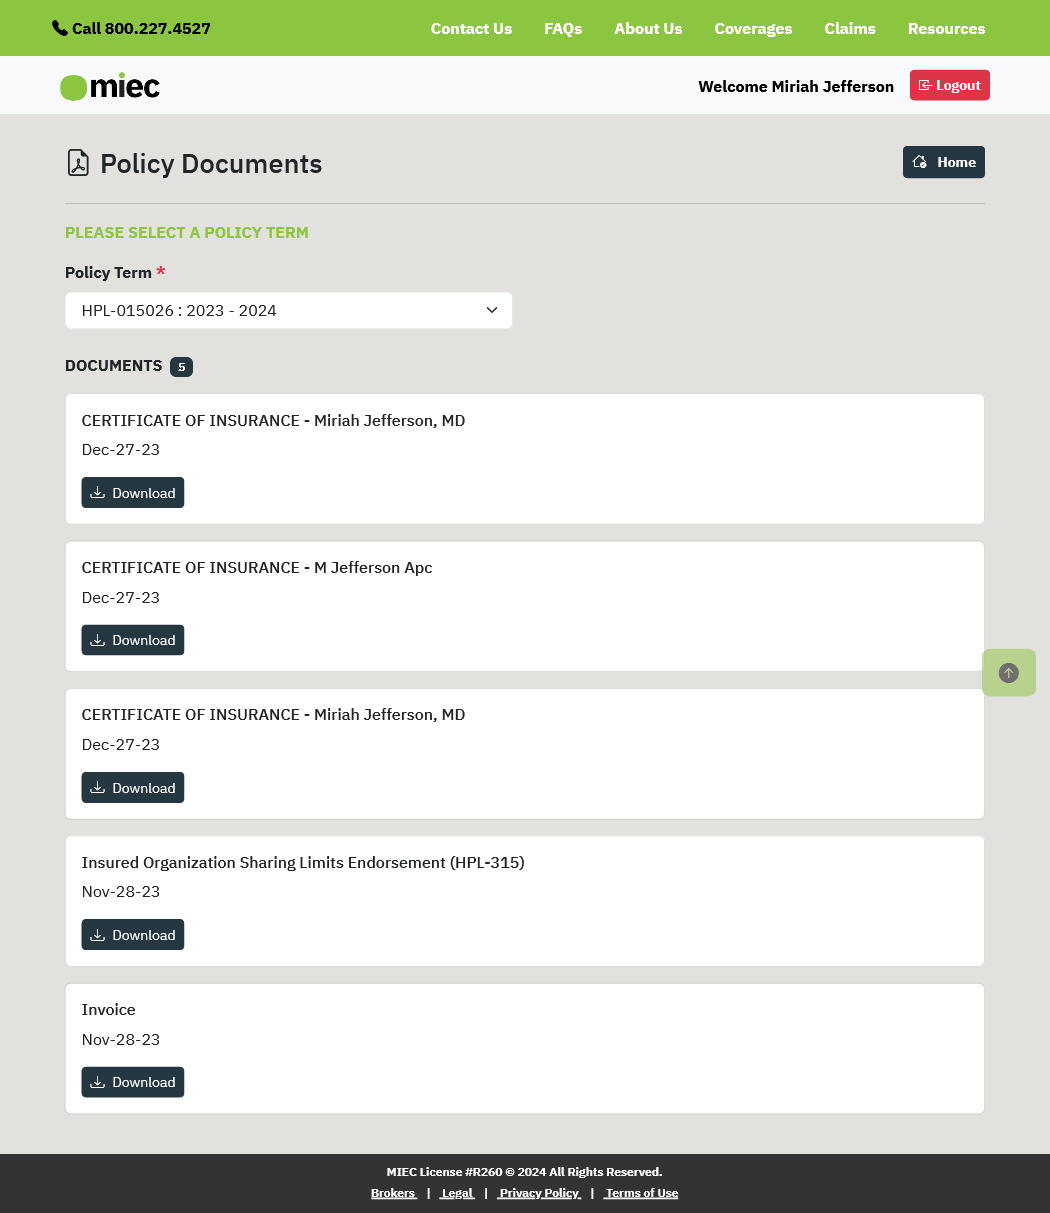Download the Insured Organization Sharing Limits Endorsement

(132, 934)
